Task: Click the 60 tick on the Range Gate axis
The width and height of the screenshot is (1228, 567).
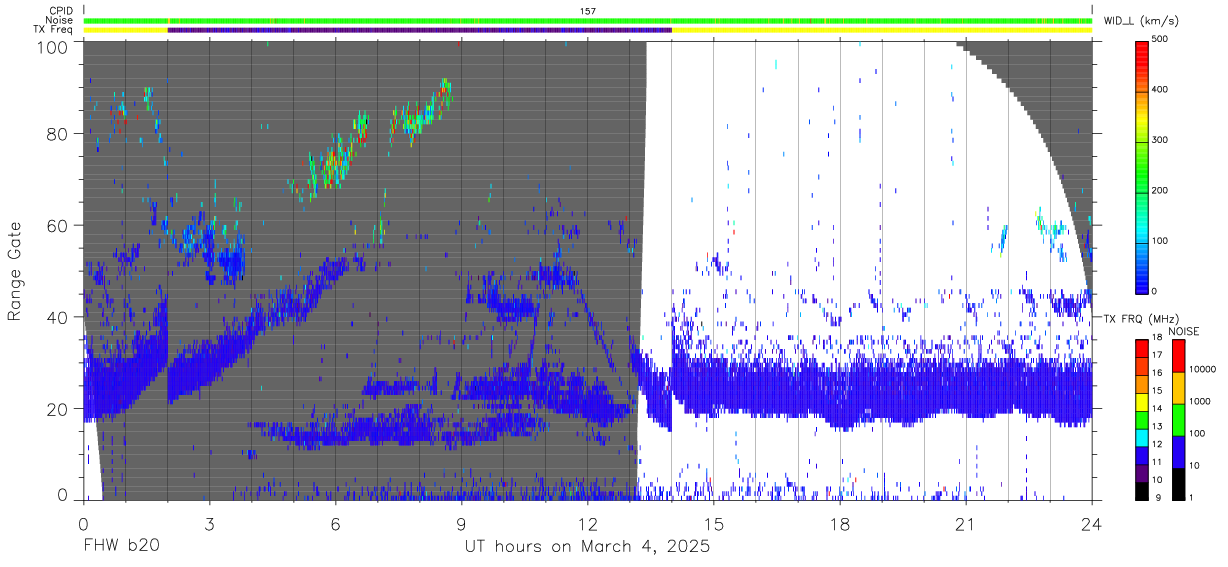Action: (59, 226)
